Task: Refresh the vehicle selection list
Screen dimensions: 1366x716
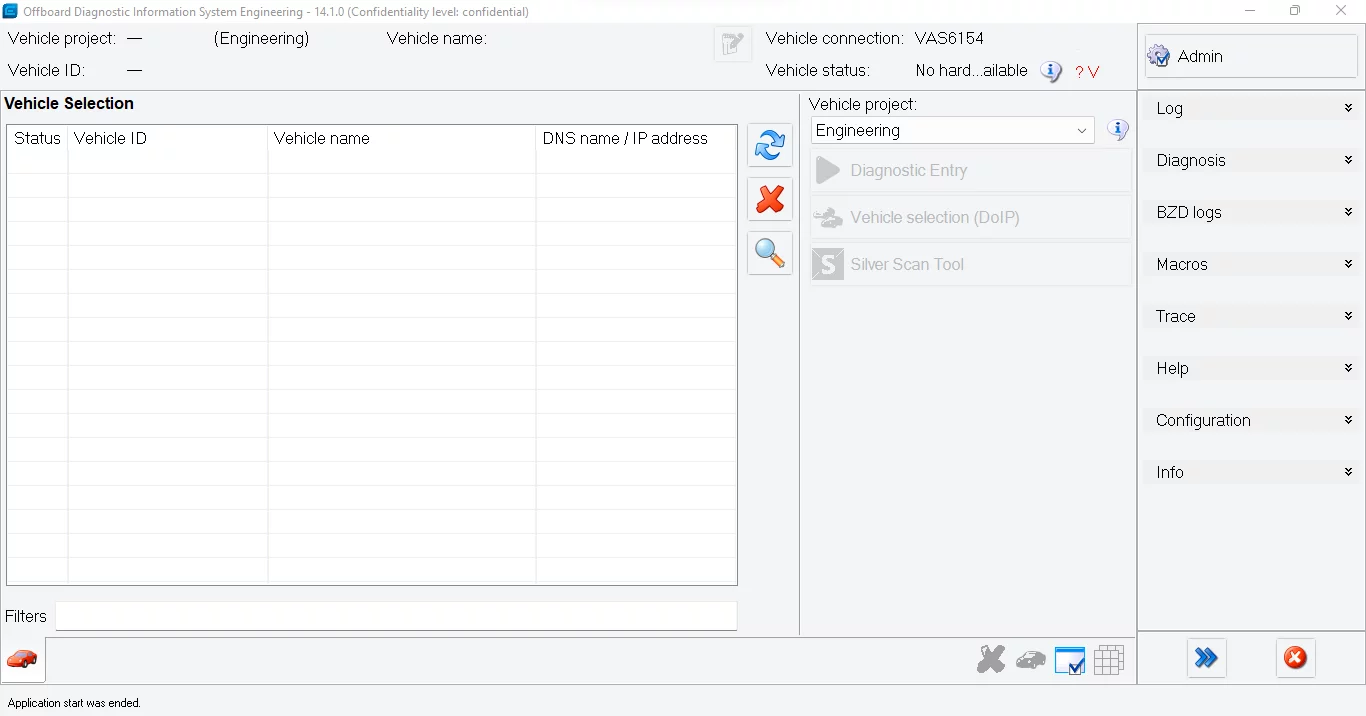Action: [769, 145]
